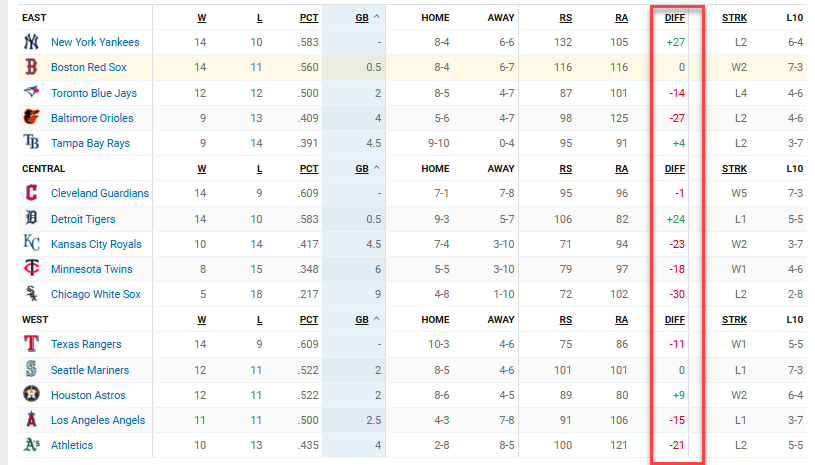Click the Boston Red Sox logo

[x=30, y=67]
